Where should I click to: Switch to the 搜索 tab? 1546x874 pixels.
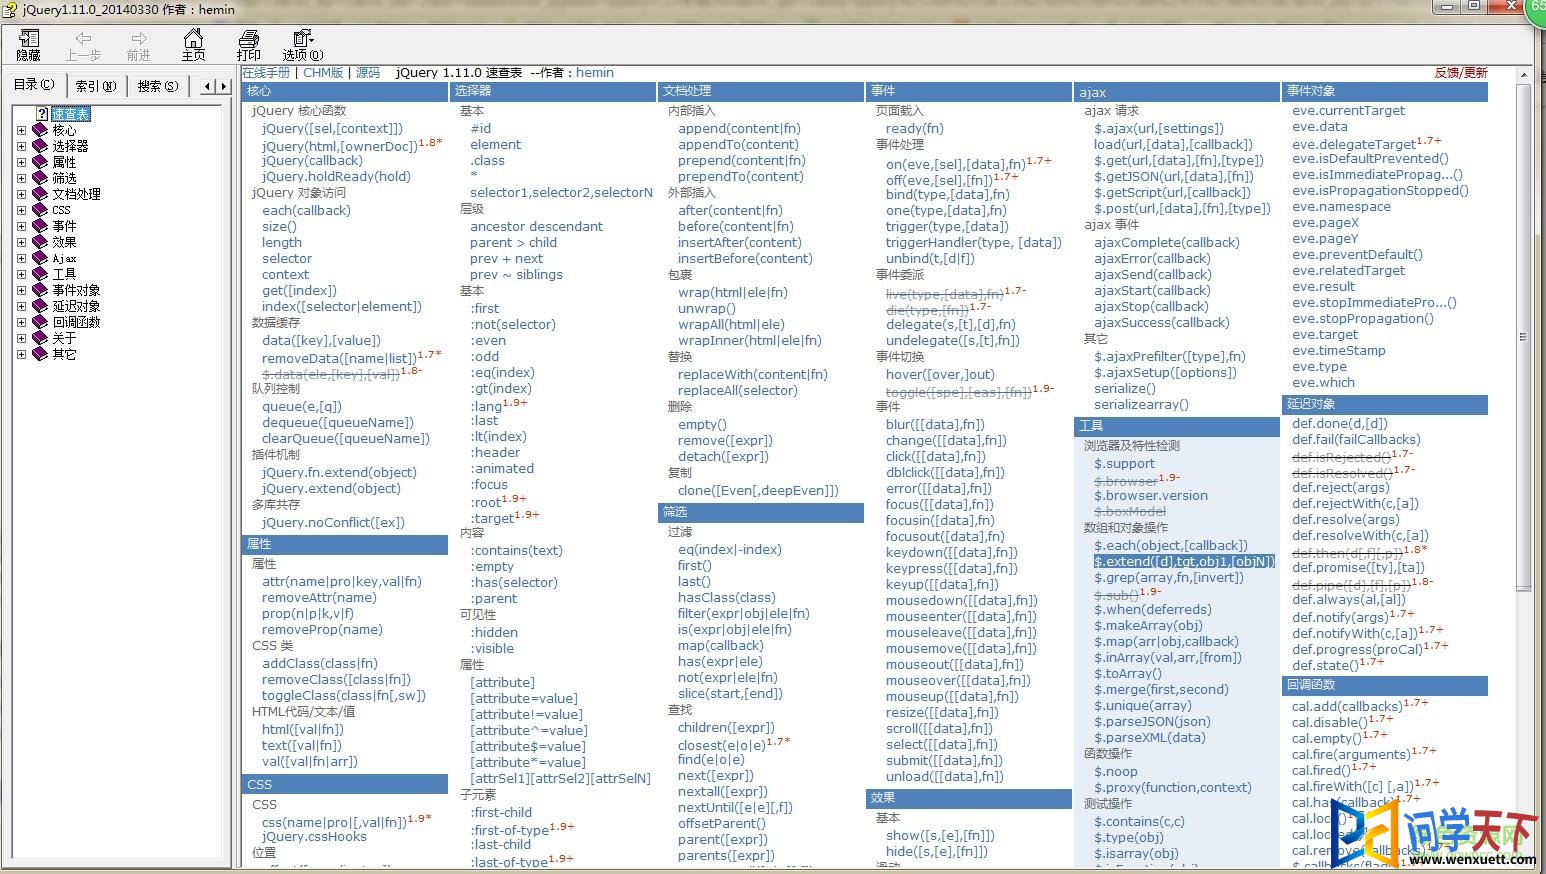click(158, 86)
